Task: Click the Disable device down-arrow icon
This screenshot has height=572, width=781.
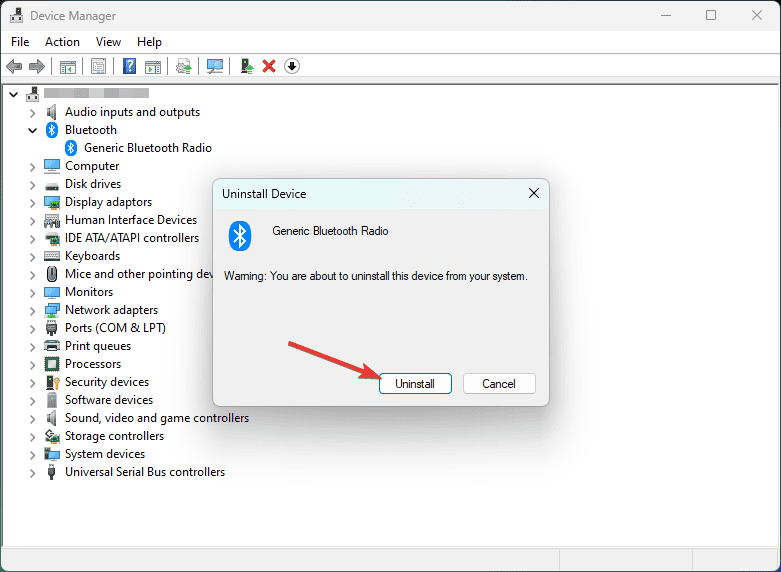Action: [x=292, y=66]
